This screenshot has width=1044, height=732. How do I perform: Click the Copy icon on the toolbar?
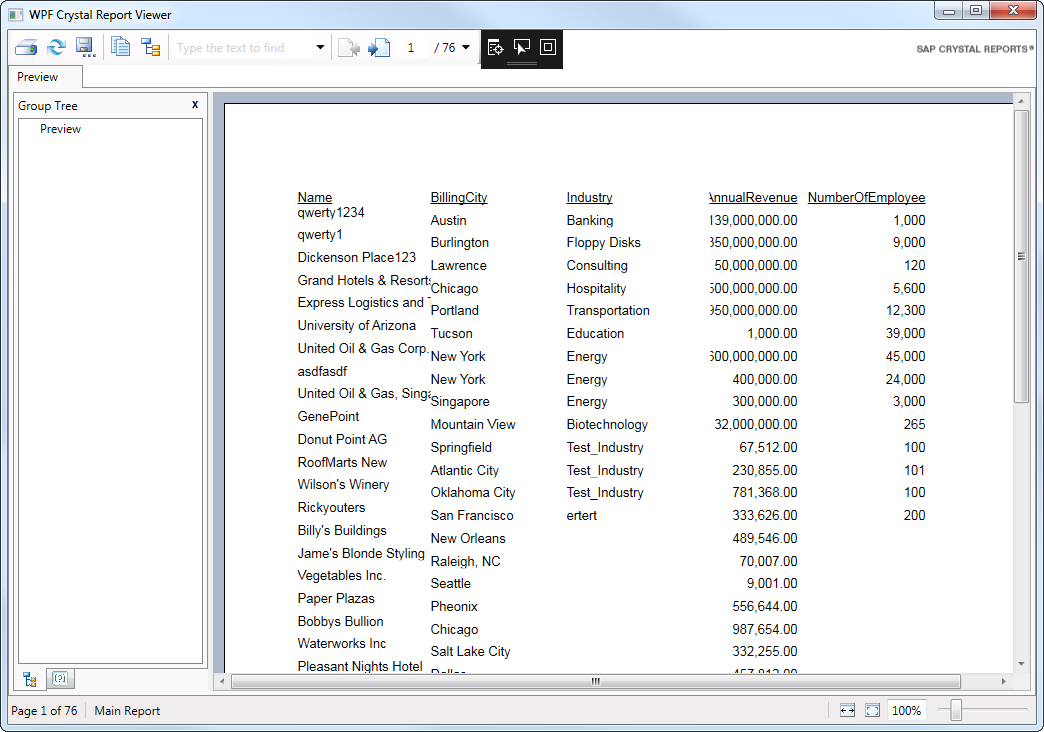(119, 46)
